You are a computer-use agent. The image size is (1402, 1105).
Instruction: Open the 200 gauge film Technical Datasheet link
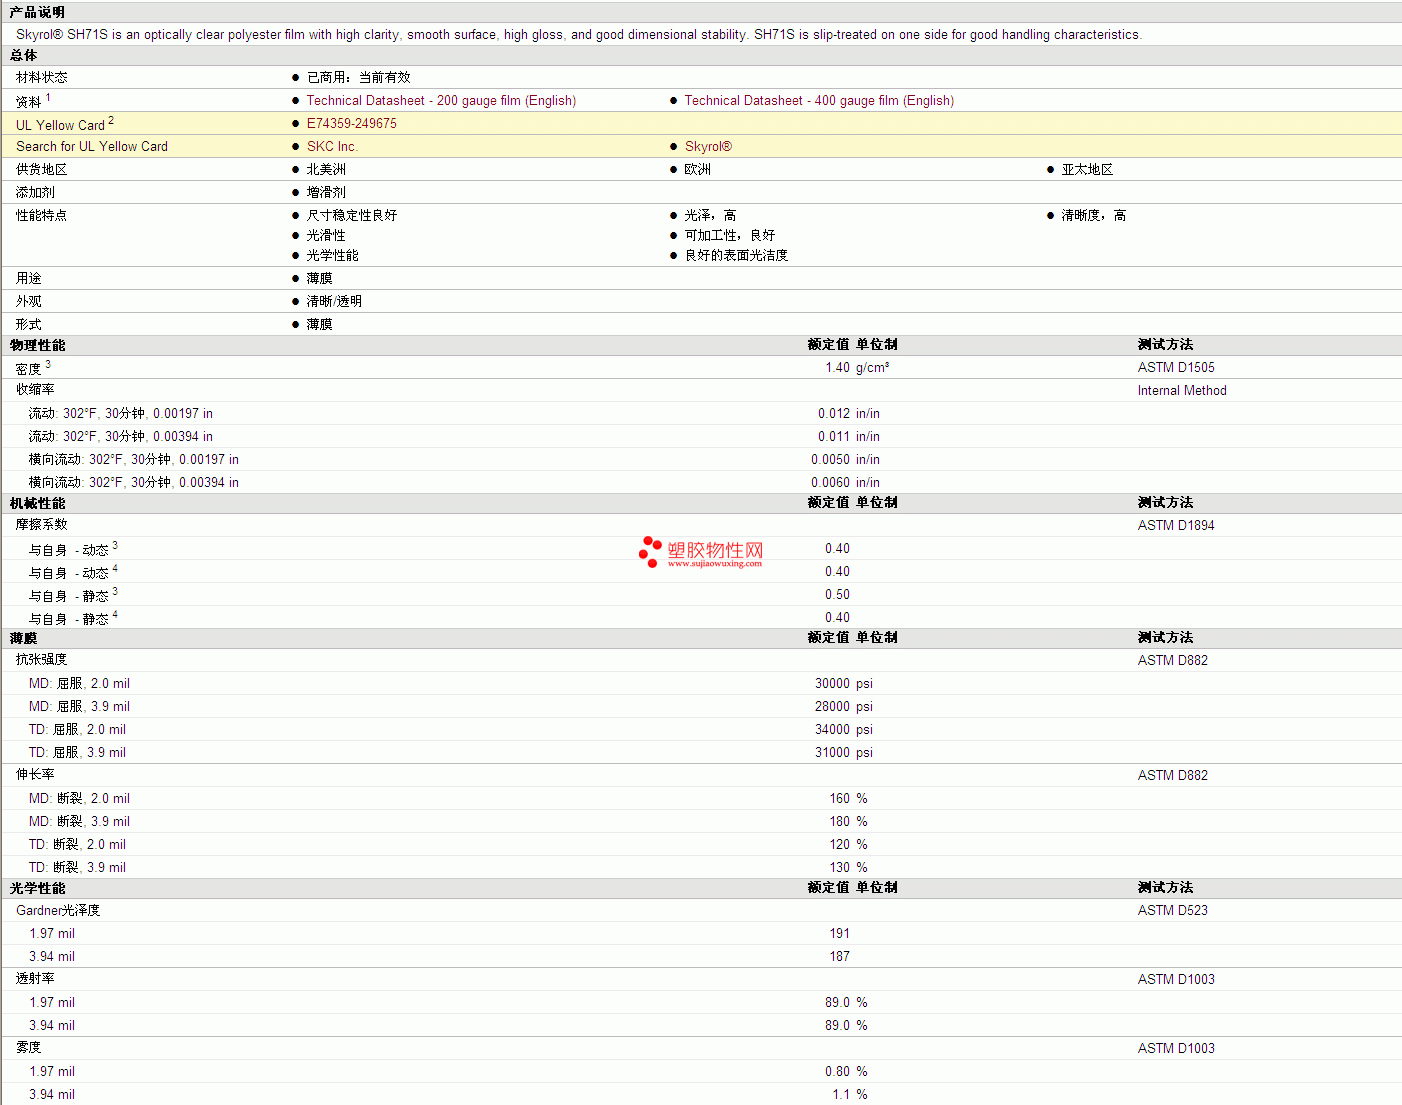pyautogui.click(x=441, y=100)
